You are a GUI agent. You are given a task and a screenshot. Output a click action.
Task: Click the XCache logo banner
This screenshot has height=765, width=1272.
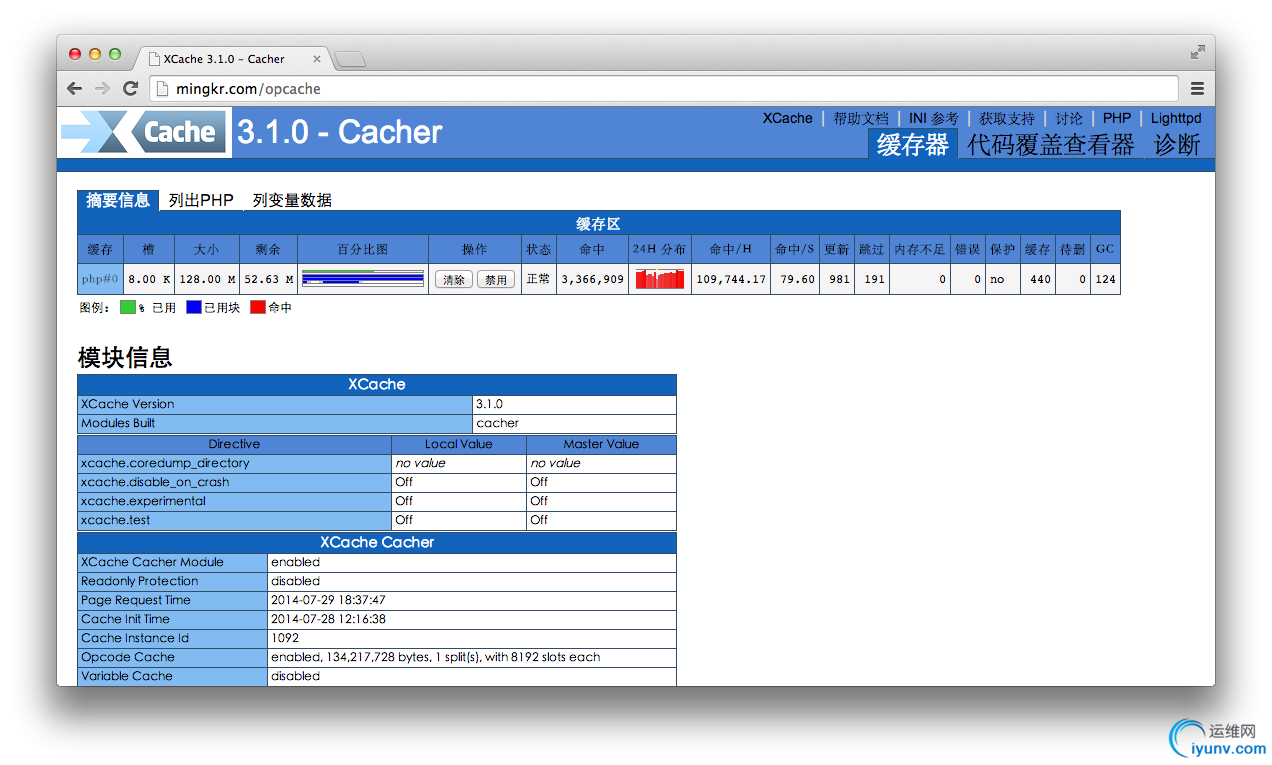tap(144, 132)
